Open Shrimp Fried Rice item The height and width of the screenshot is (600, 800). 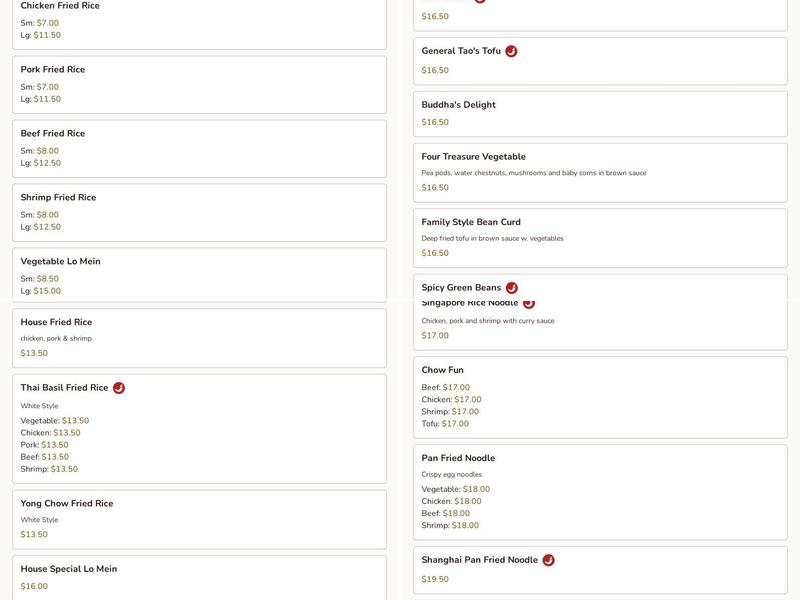(199, 212)
